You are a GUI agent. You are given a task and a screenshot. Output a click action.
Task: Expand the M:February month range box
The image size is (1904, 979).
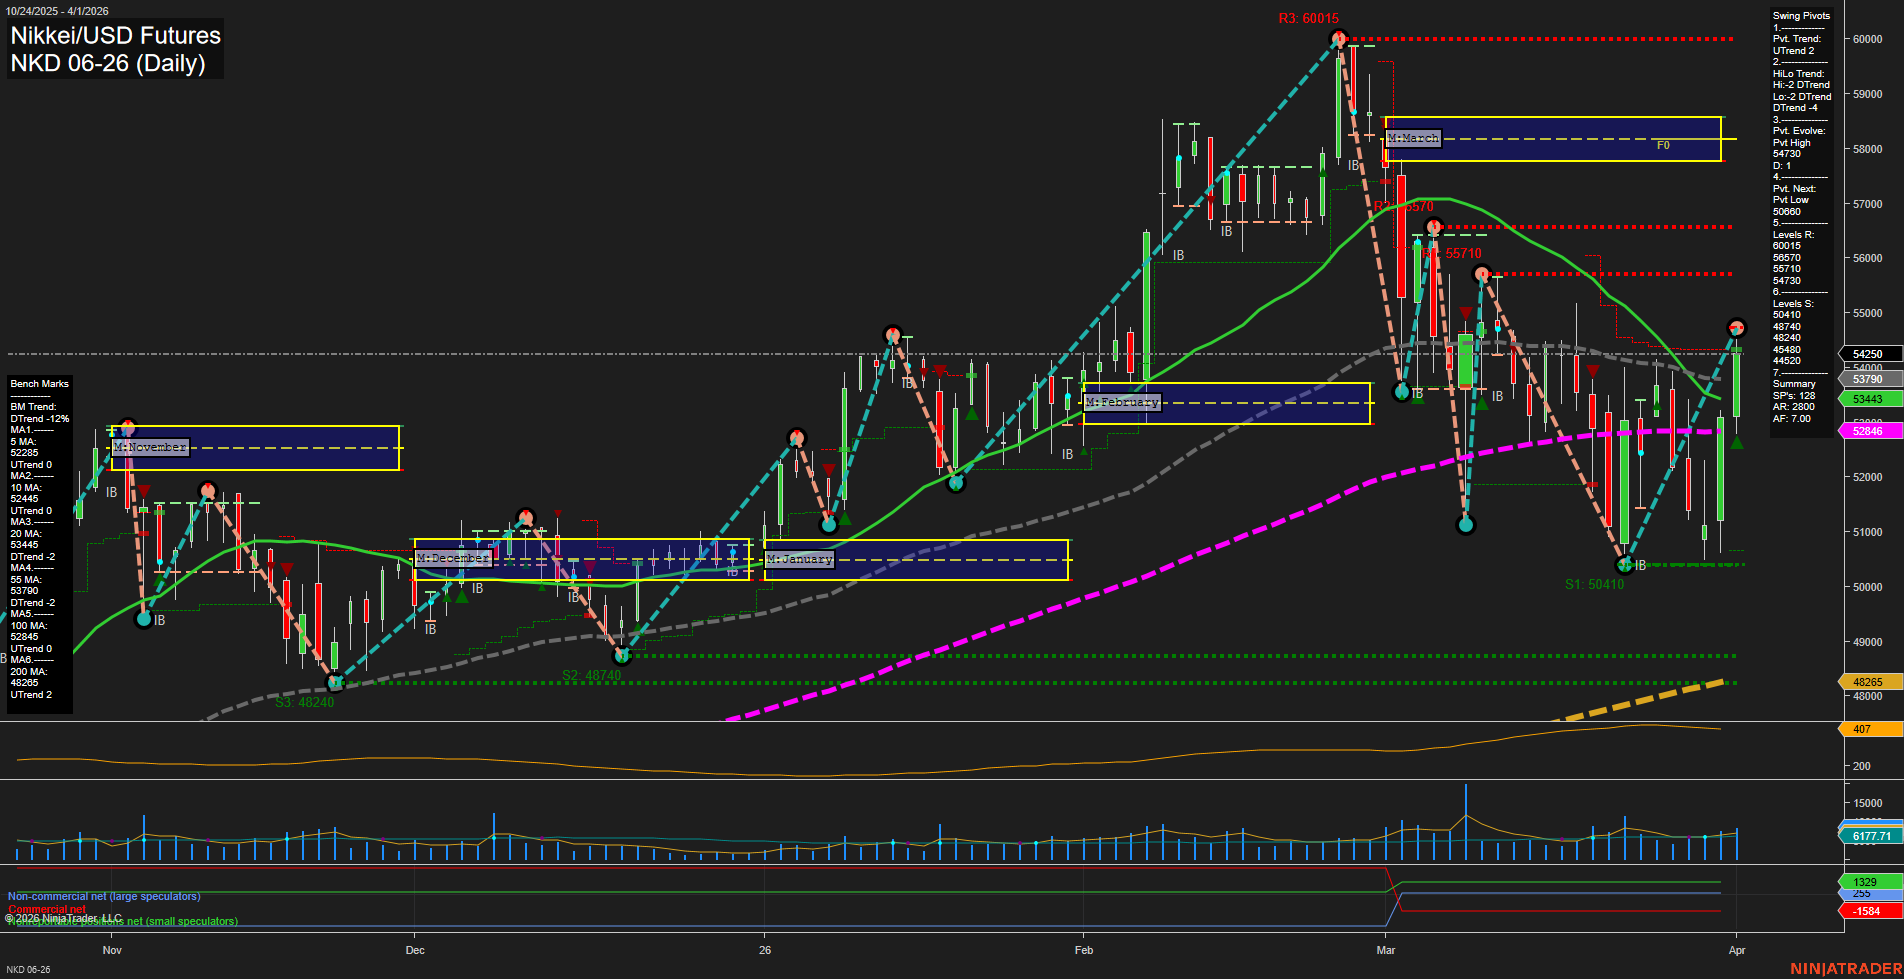click(1122, 401)
